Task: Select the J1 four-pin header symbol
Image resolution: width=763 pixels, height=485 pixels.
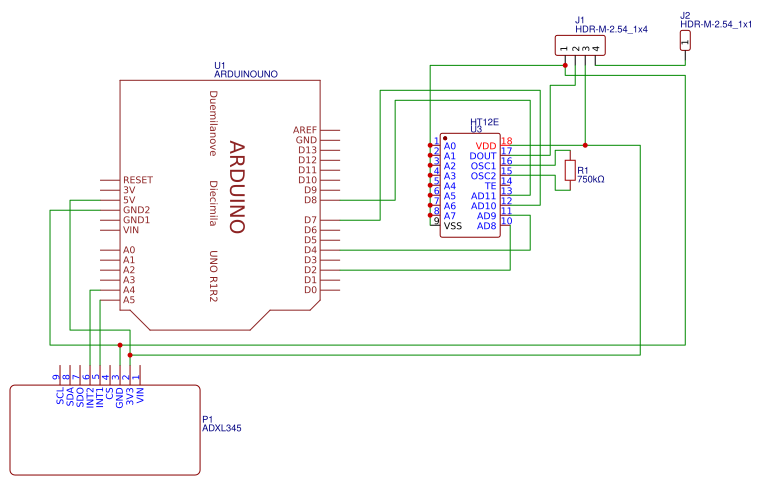Action: point(580,45)
